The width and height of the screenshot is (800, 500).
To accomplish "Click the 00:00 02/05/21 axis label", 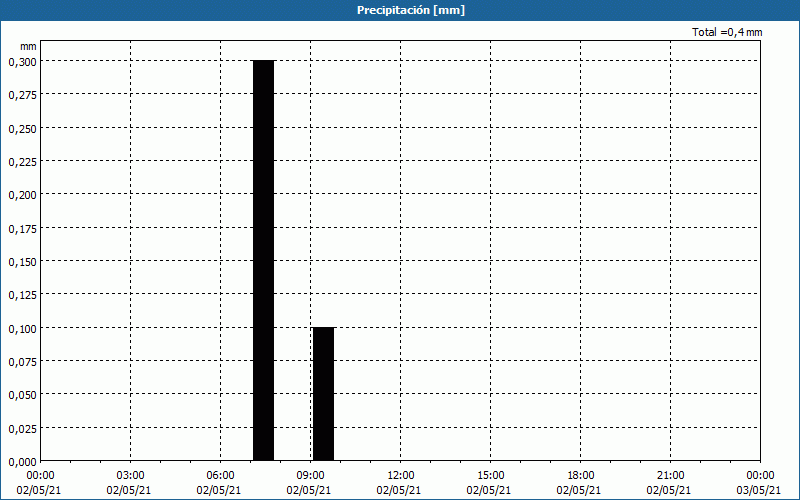I will click(39, 483).
